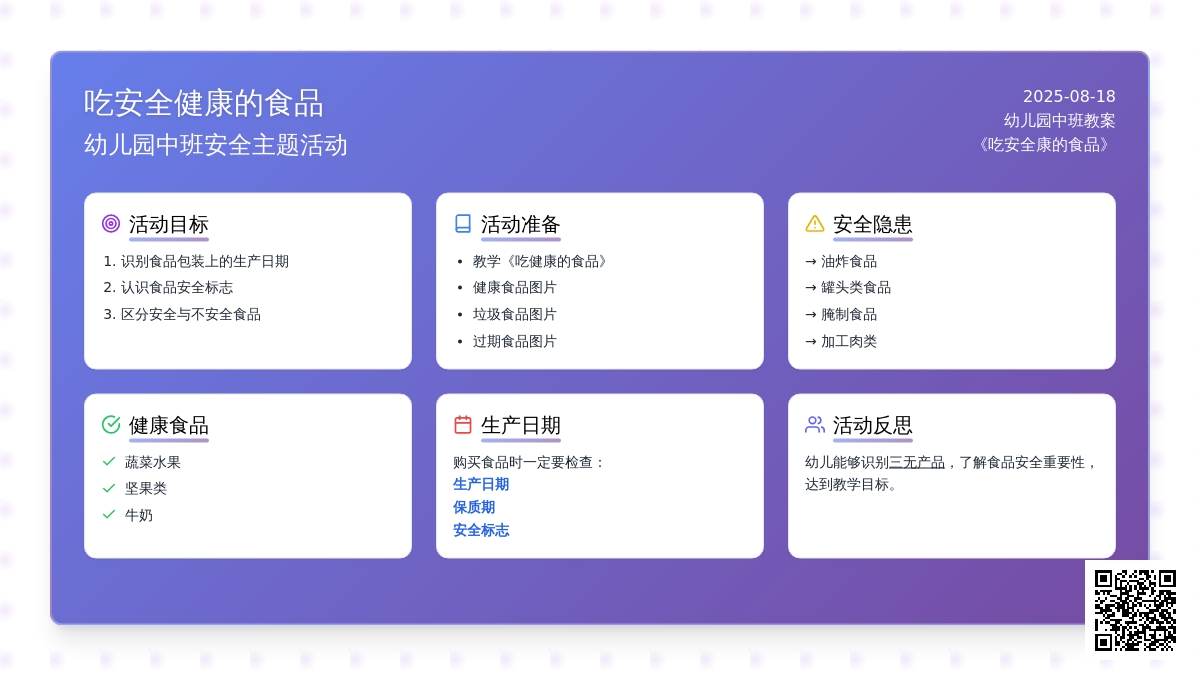The image size is (1200, 675).
Task: Click list item 区分安全与不安全食品
Action: [191, 314]
